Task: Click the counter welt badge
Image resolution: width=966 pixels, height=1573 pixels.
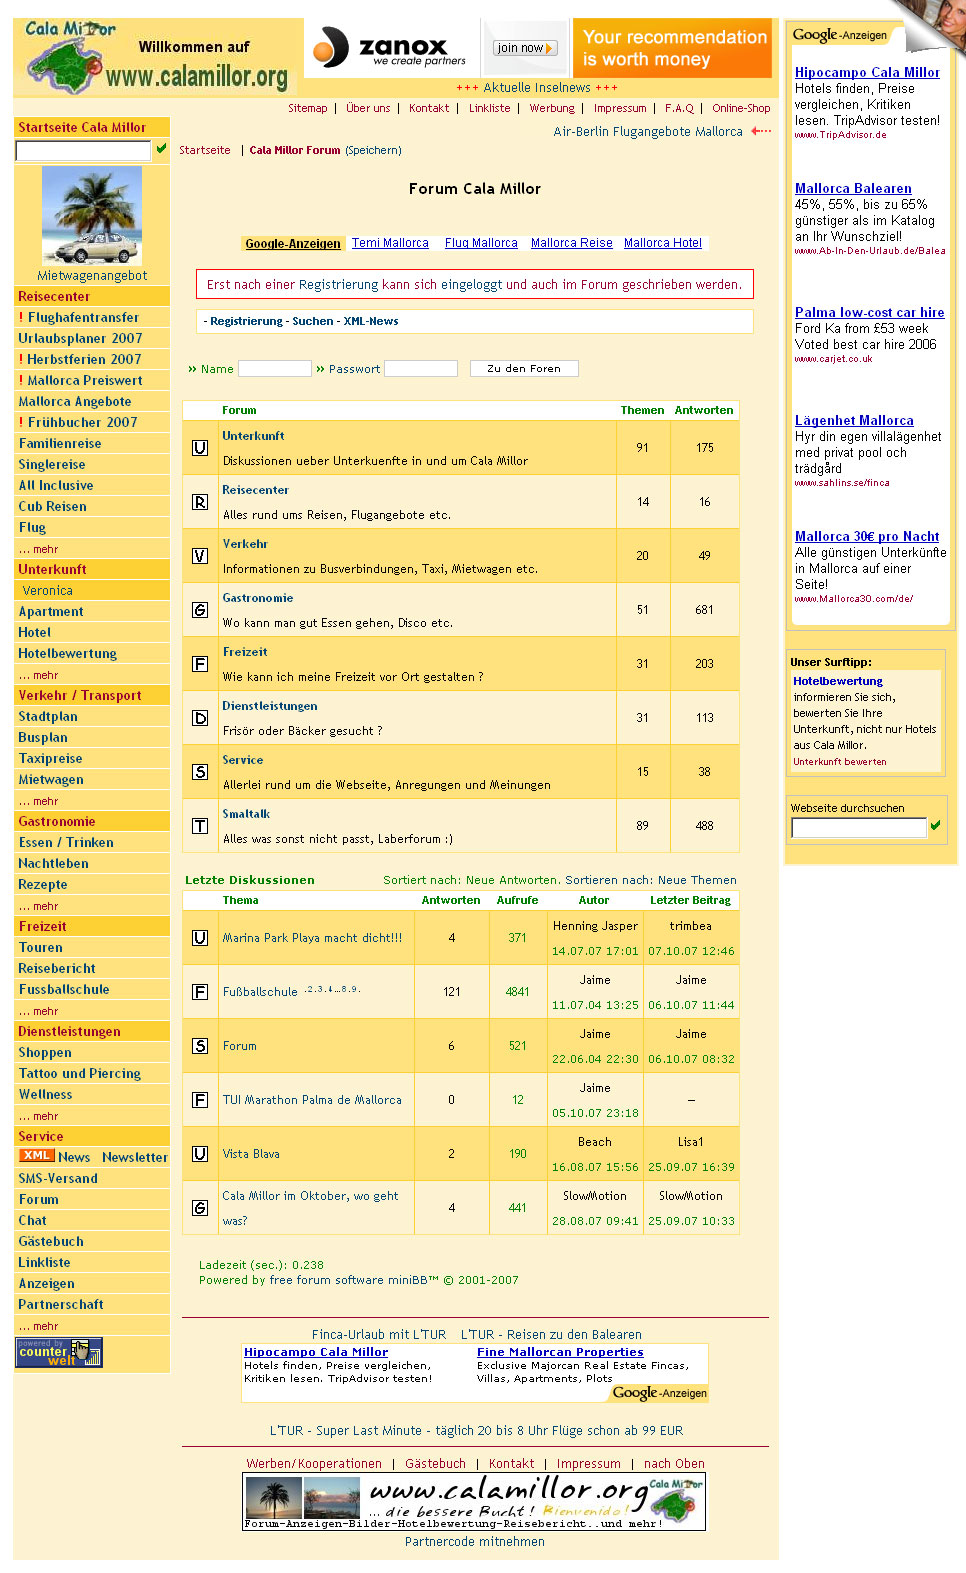Action: (60, 1353)
